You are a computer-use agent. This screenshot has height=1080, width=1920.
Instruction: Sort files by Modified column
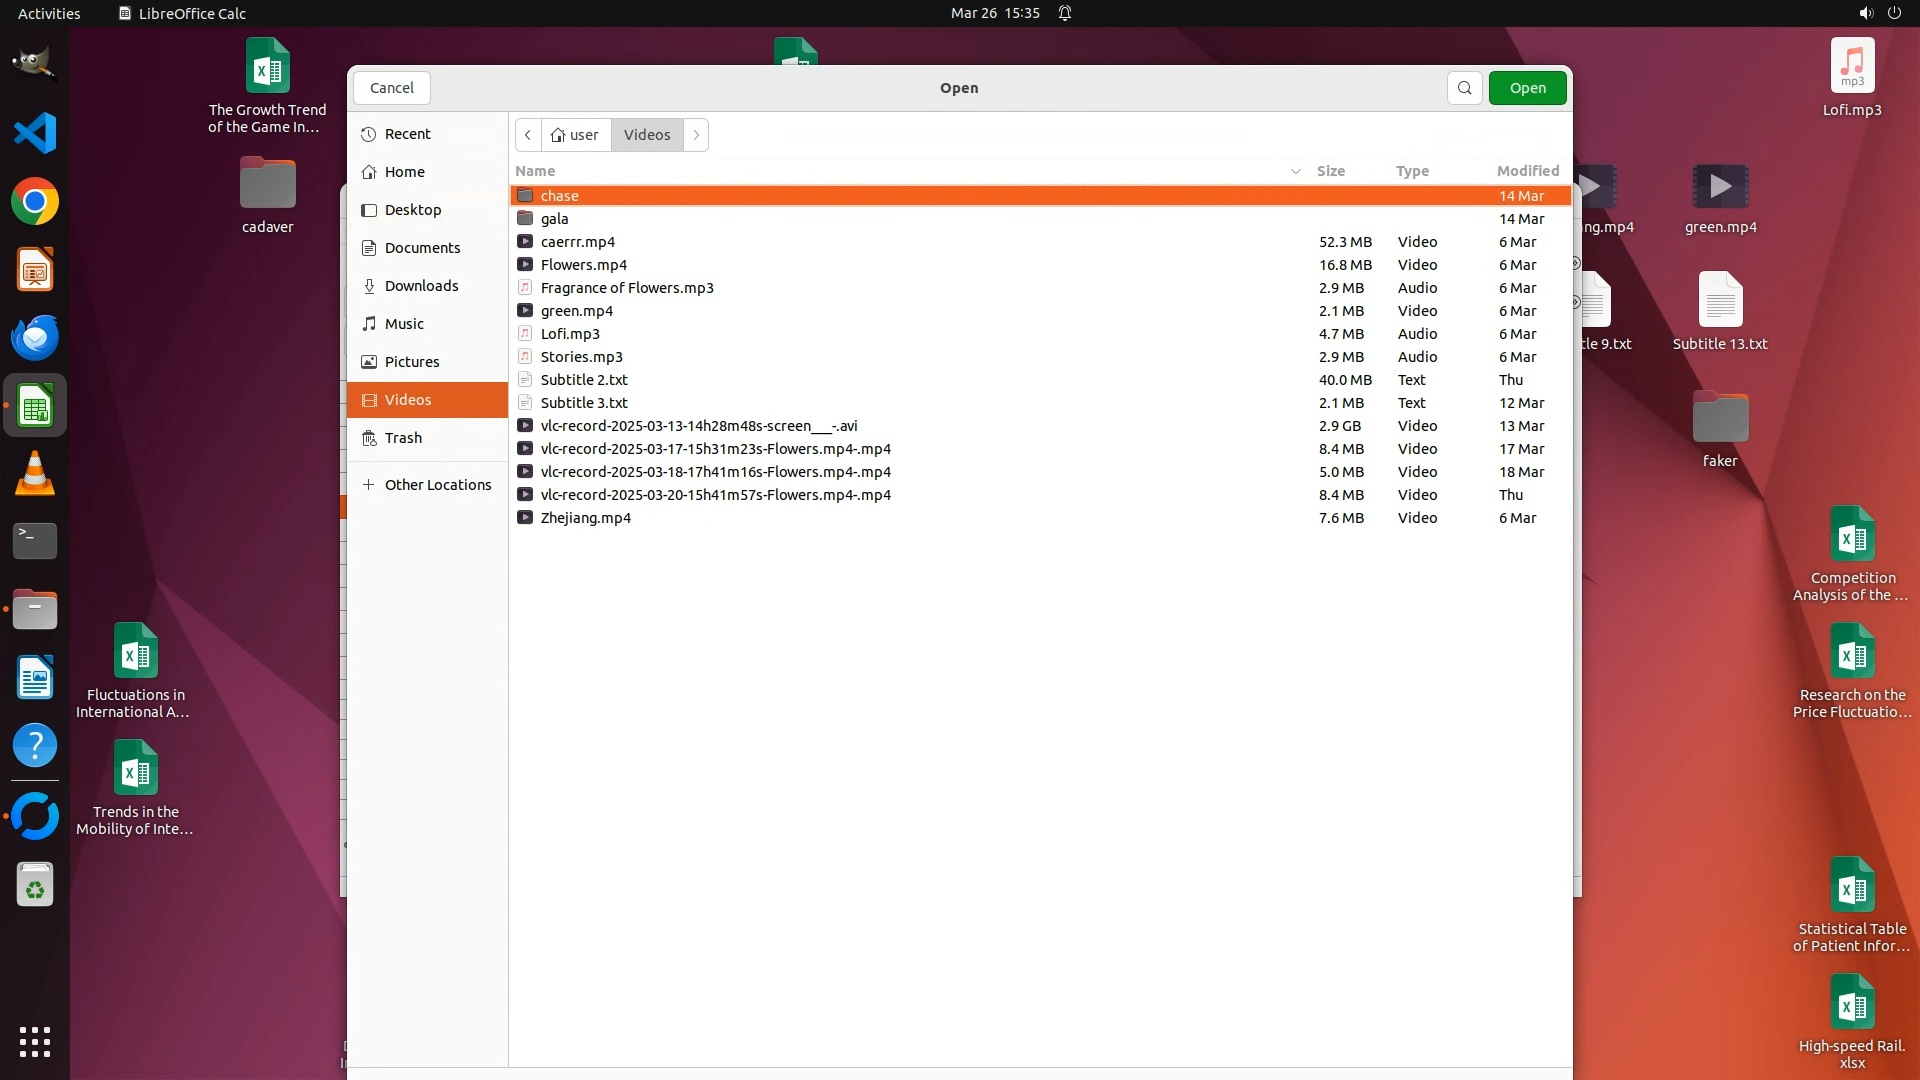1527,171
